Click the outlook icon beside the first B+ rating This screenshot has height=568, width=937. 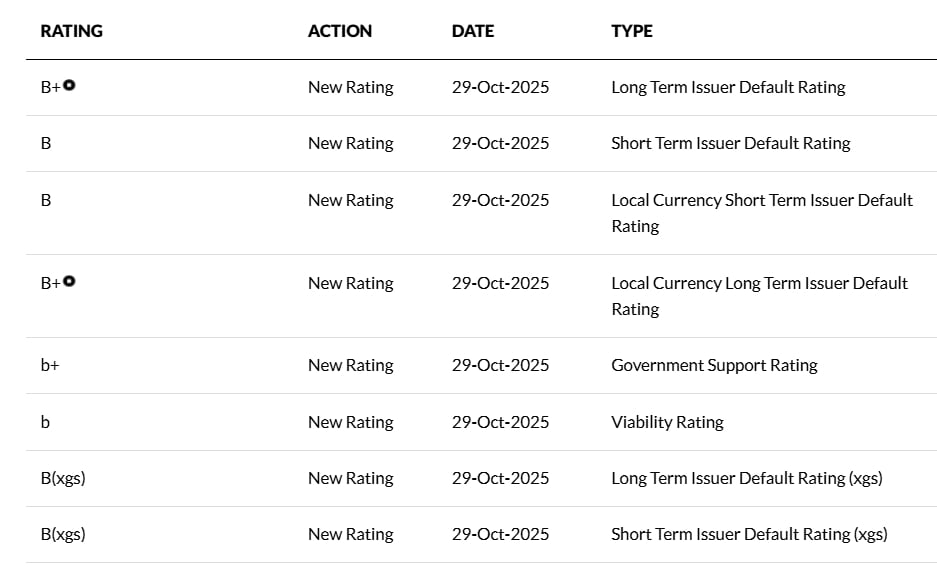(x=69, y=85)
